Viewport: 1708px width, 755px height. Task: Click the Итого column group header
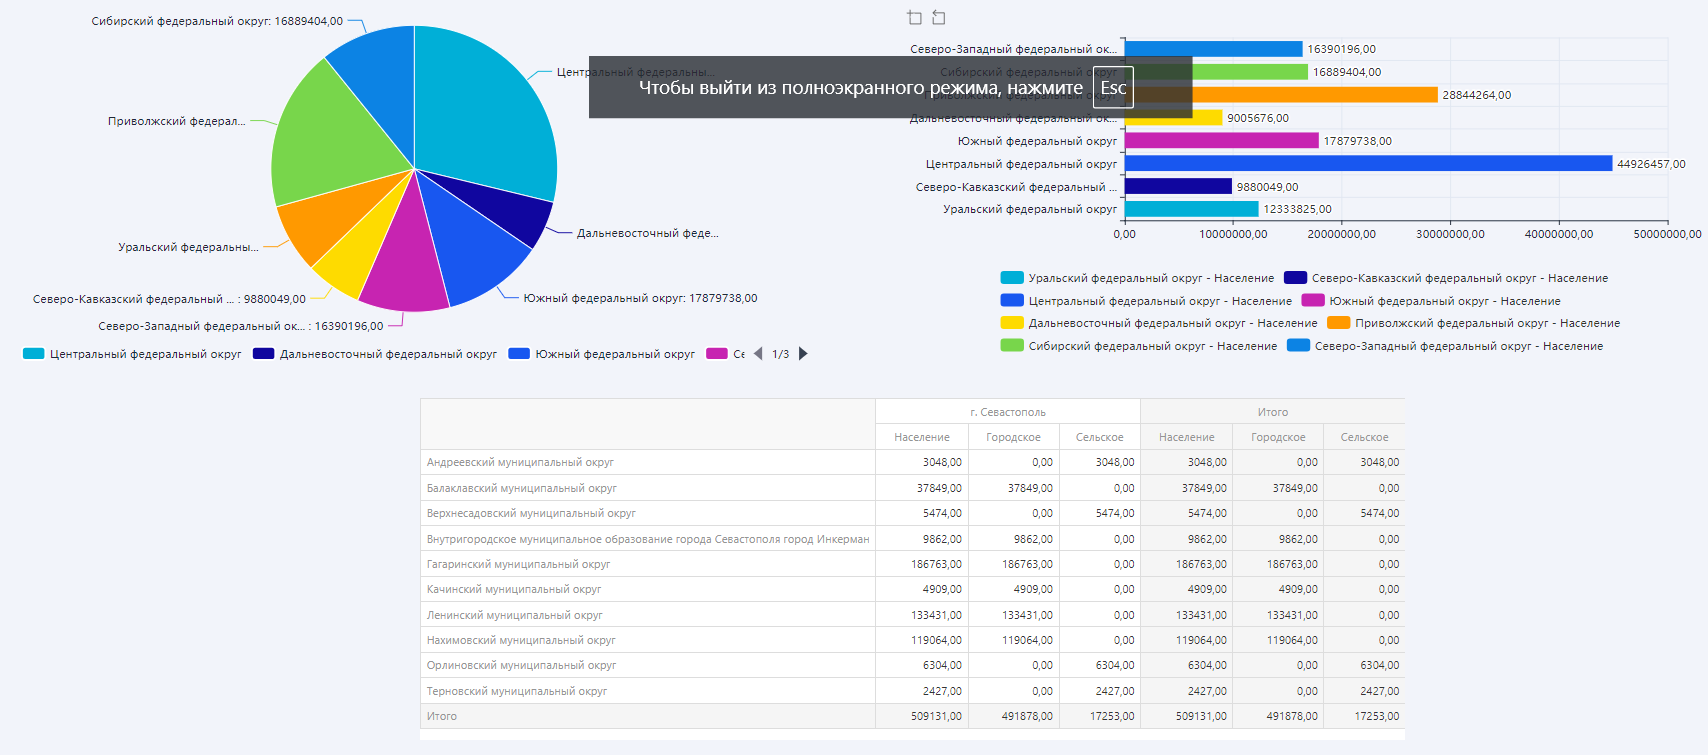pos(1272,412)
